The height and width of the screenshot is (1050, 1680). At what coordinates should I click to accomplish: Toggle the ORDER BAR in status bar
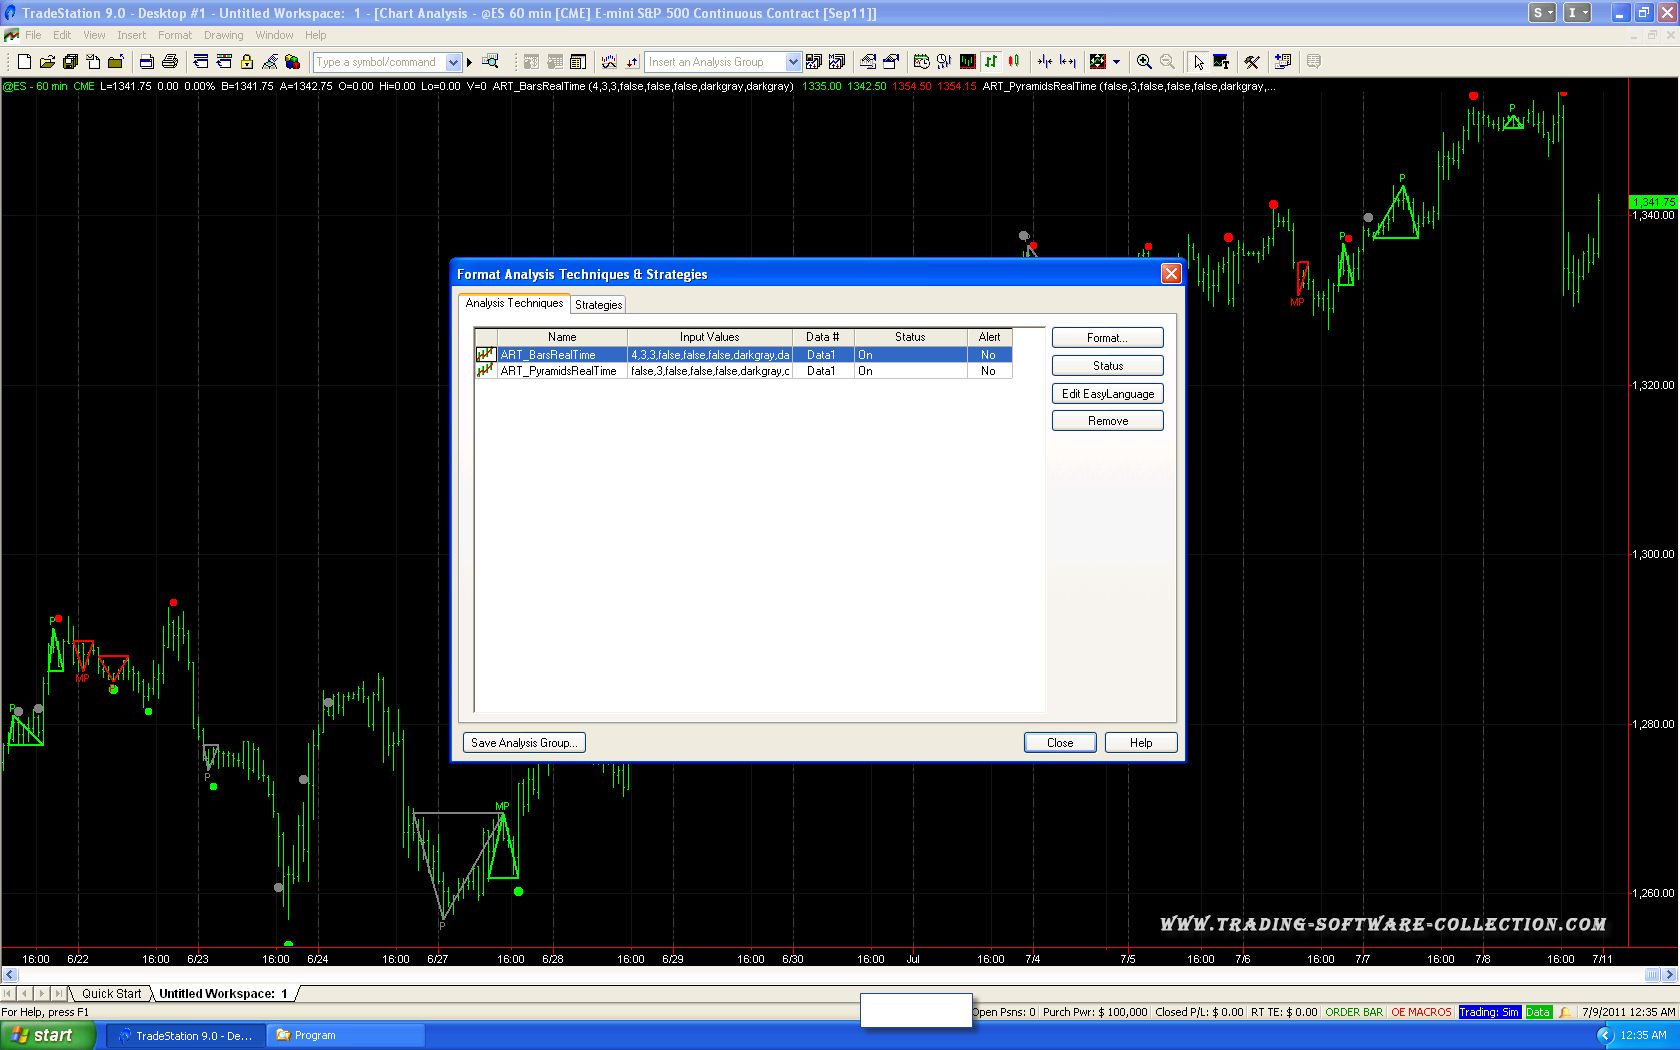pyautogui.click(x=1353, y=1012)
